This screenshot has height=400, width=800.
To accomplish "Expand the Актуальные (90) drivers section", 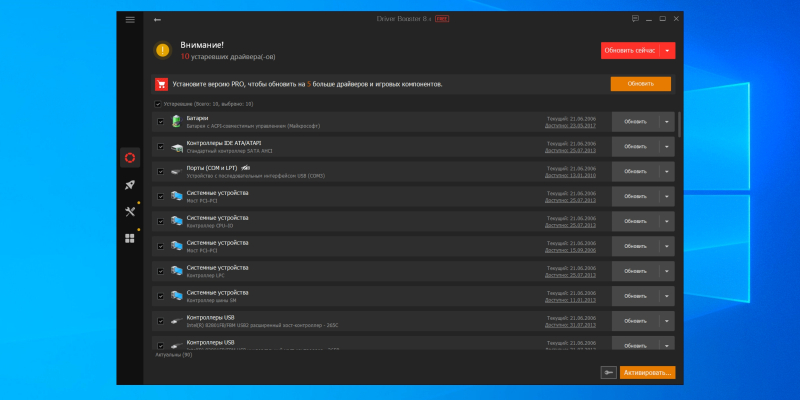I will tap(175, 355).
